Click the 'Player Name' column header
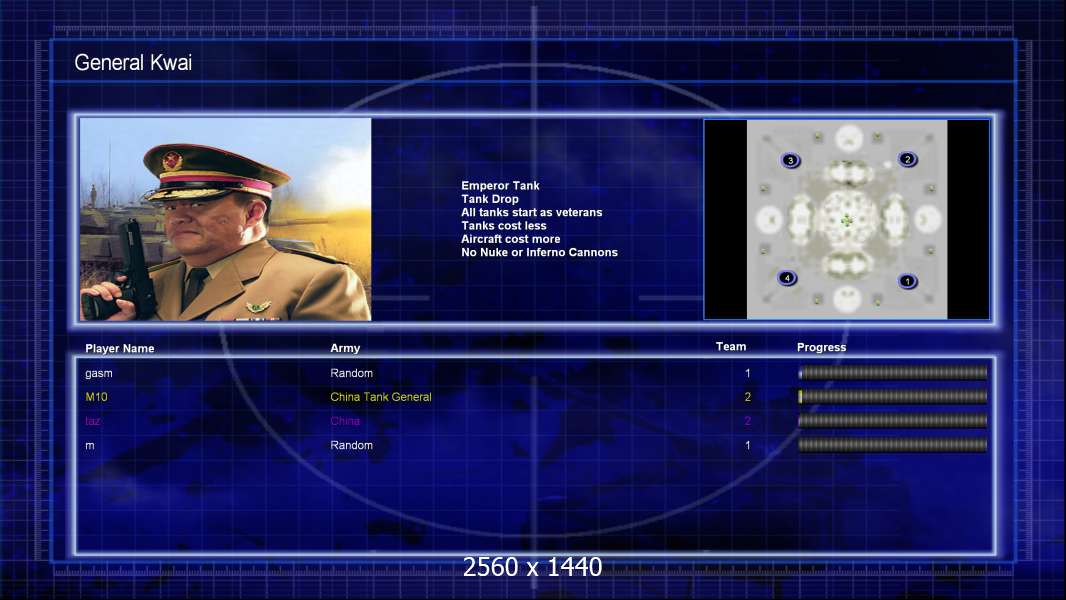The image size is (1066, 600). coord(120,349)
